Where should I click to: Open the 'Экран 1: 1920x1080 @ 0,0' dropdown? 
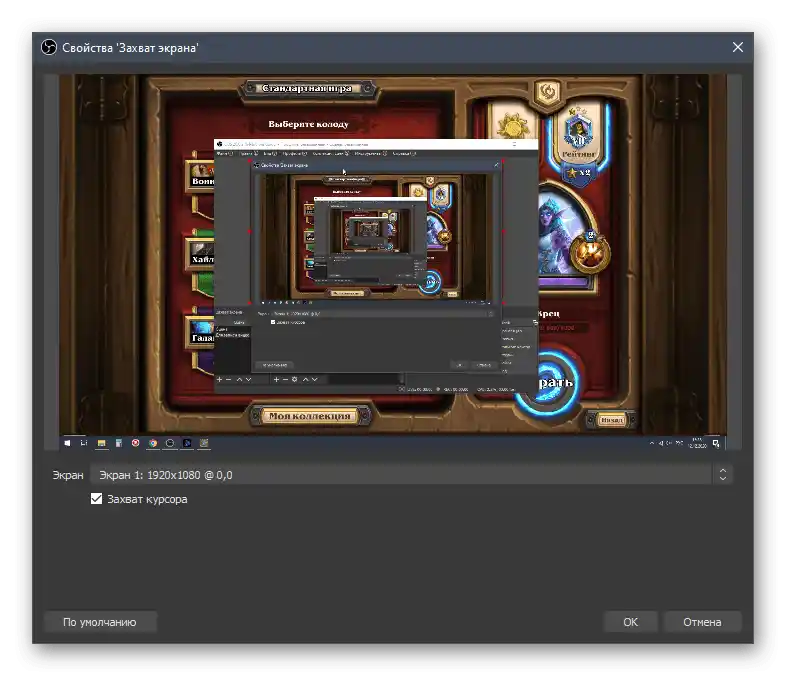click(x=411, y=475)
